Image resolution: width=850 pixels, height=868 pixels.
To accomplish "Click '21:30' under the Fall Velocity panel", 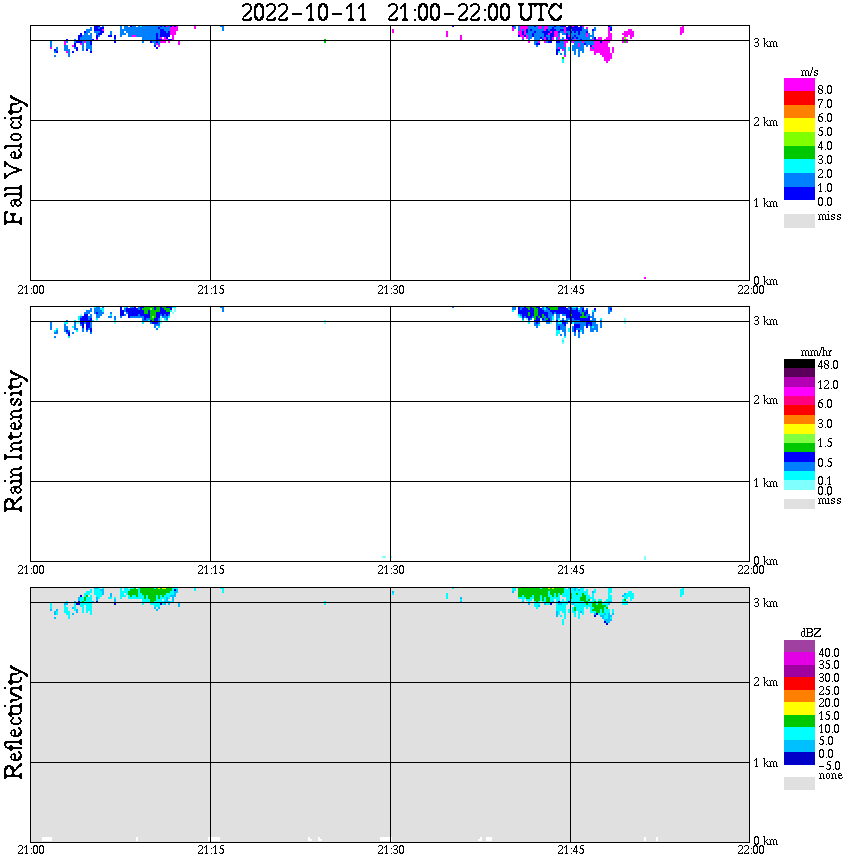I will click(391, 290).
